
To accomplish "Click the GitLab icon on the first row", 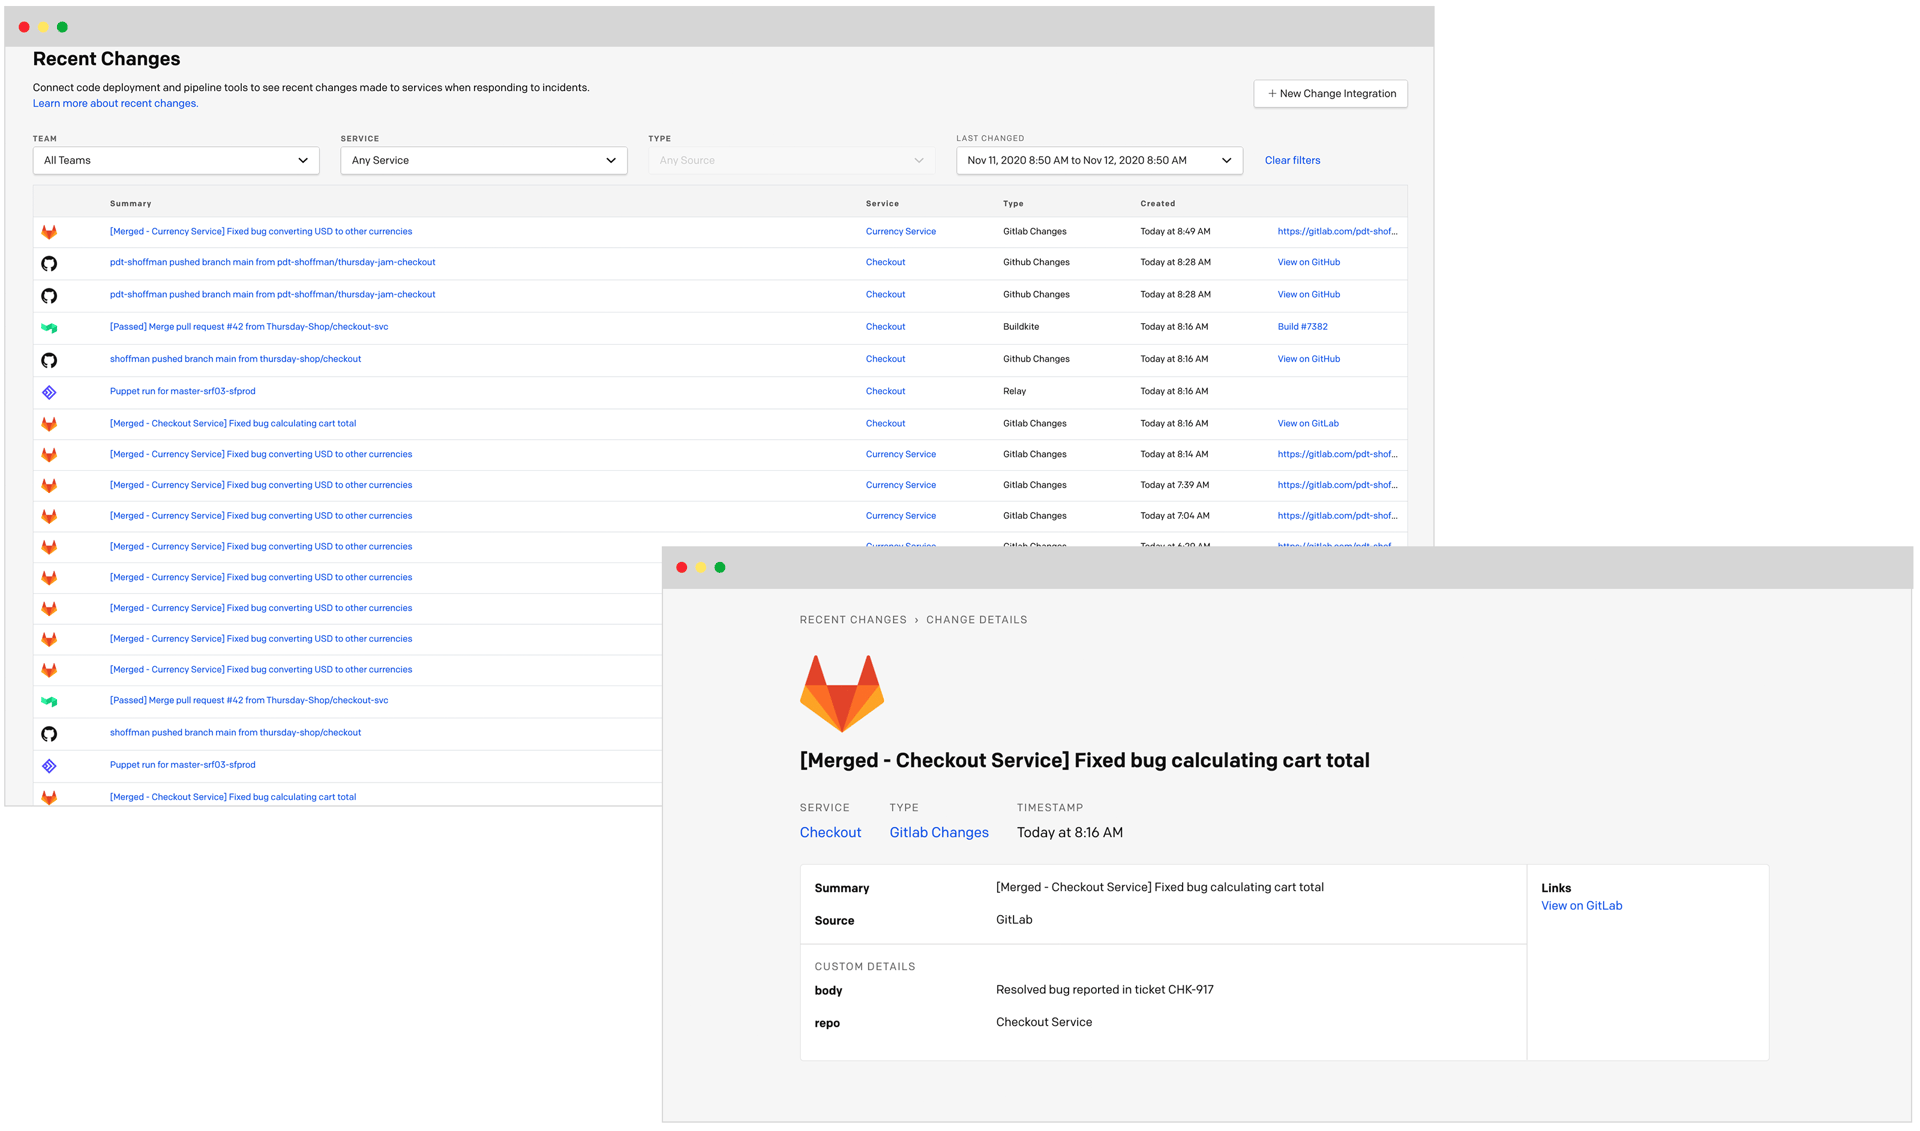I will coord(49,232).
